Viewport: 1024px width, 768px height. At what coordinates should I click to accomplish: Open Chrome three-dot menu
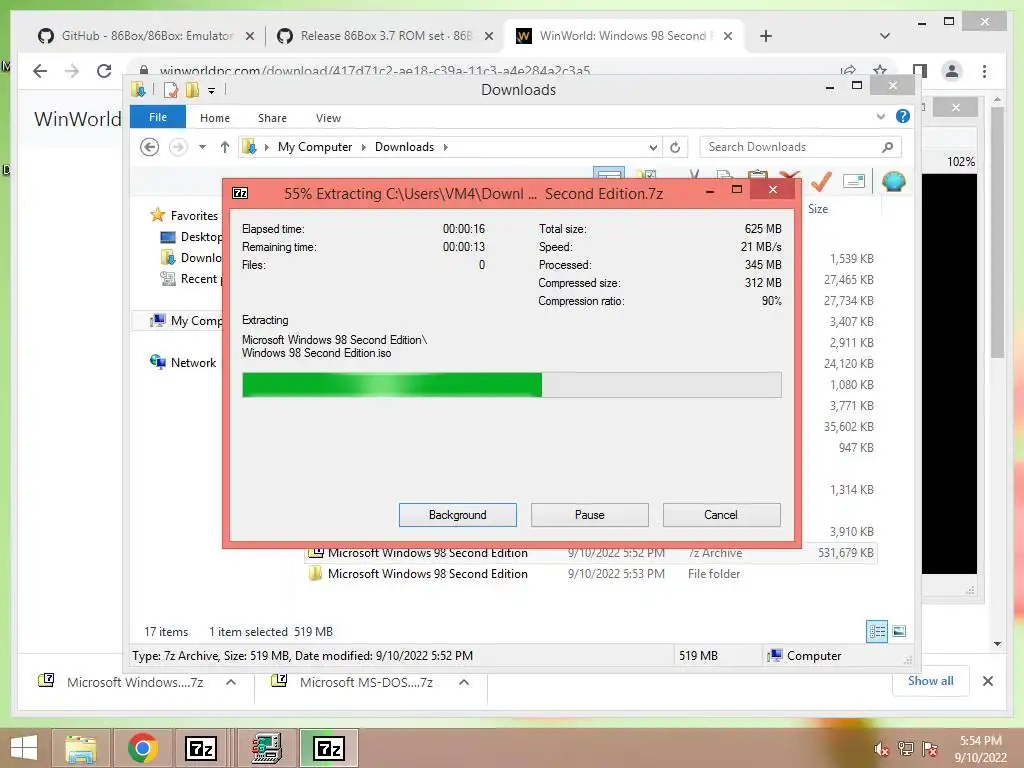[x=985, y=71]
